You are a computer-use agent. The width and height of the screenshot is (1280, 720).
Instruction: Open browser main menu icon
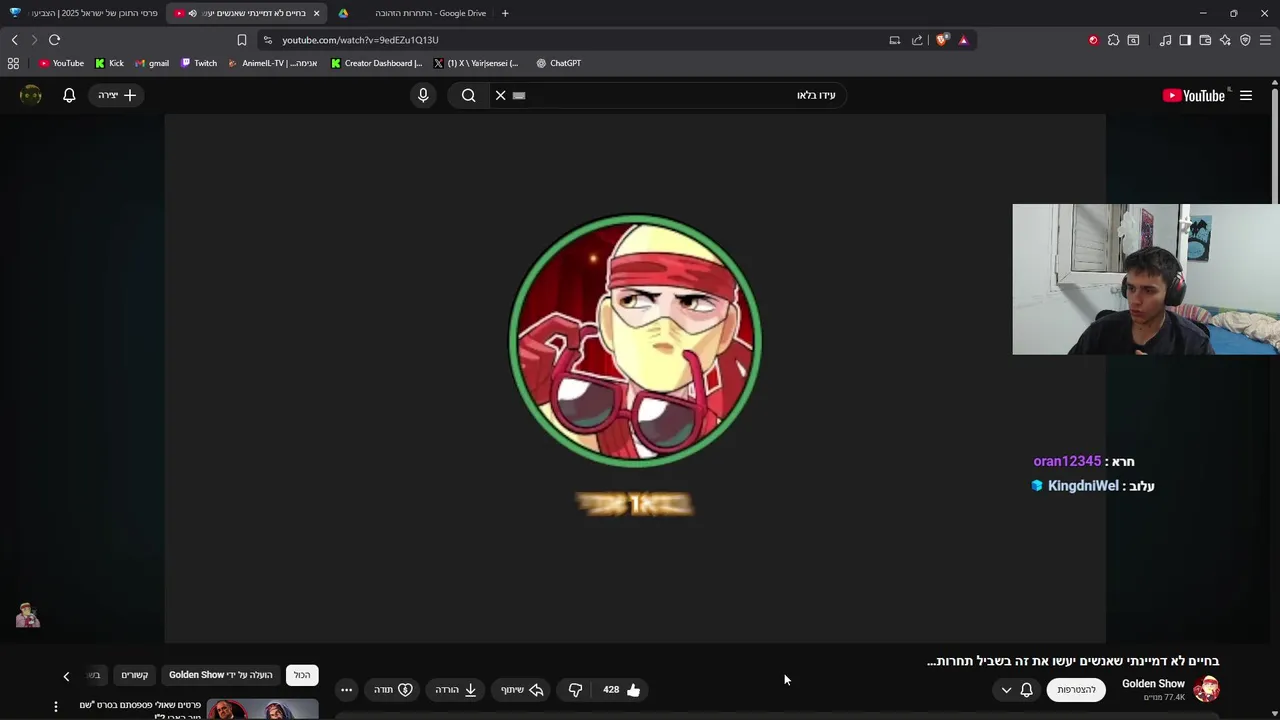click(x=1265, y=40)
